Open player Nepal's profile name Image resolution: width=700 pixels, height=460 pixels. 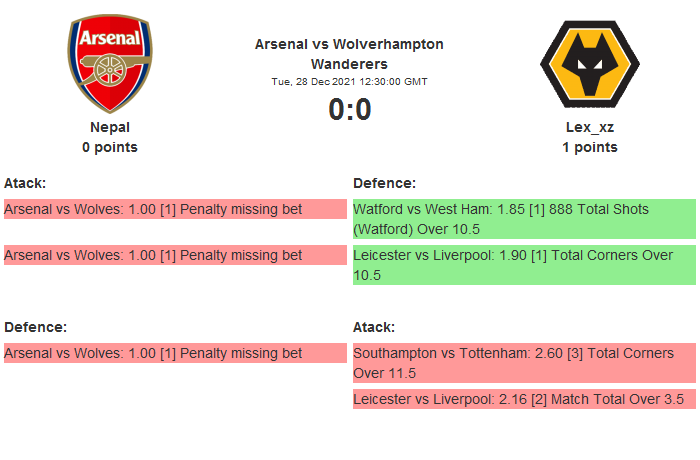[x=110, y=127]
